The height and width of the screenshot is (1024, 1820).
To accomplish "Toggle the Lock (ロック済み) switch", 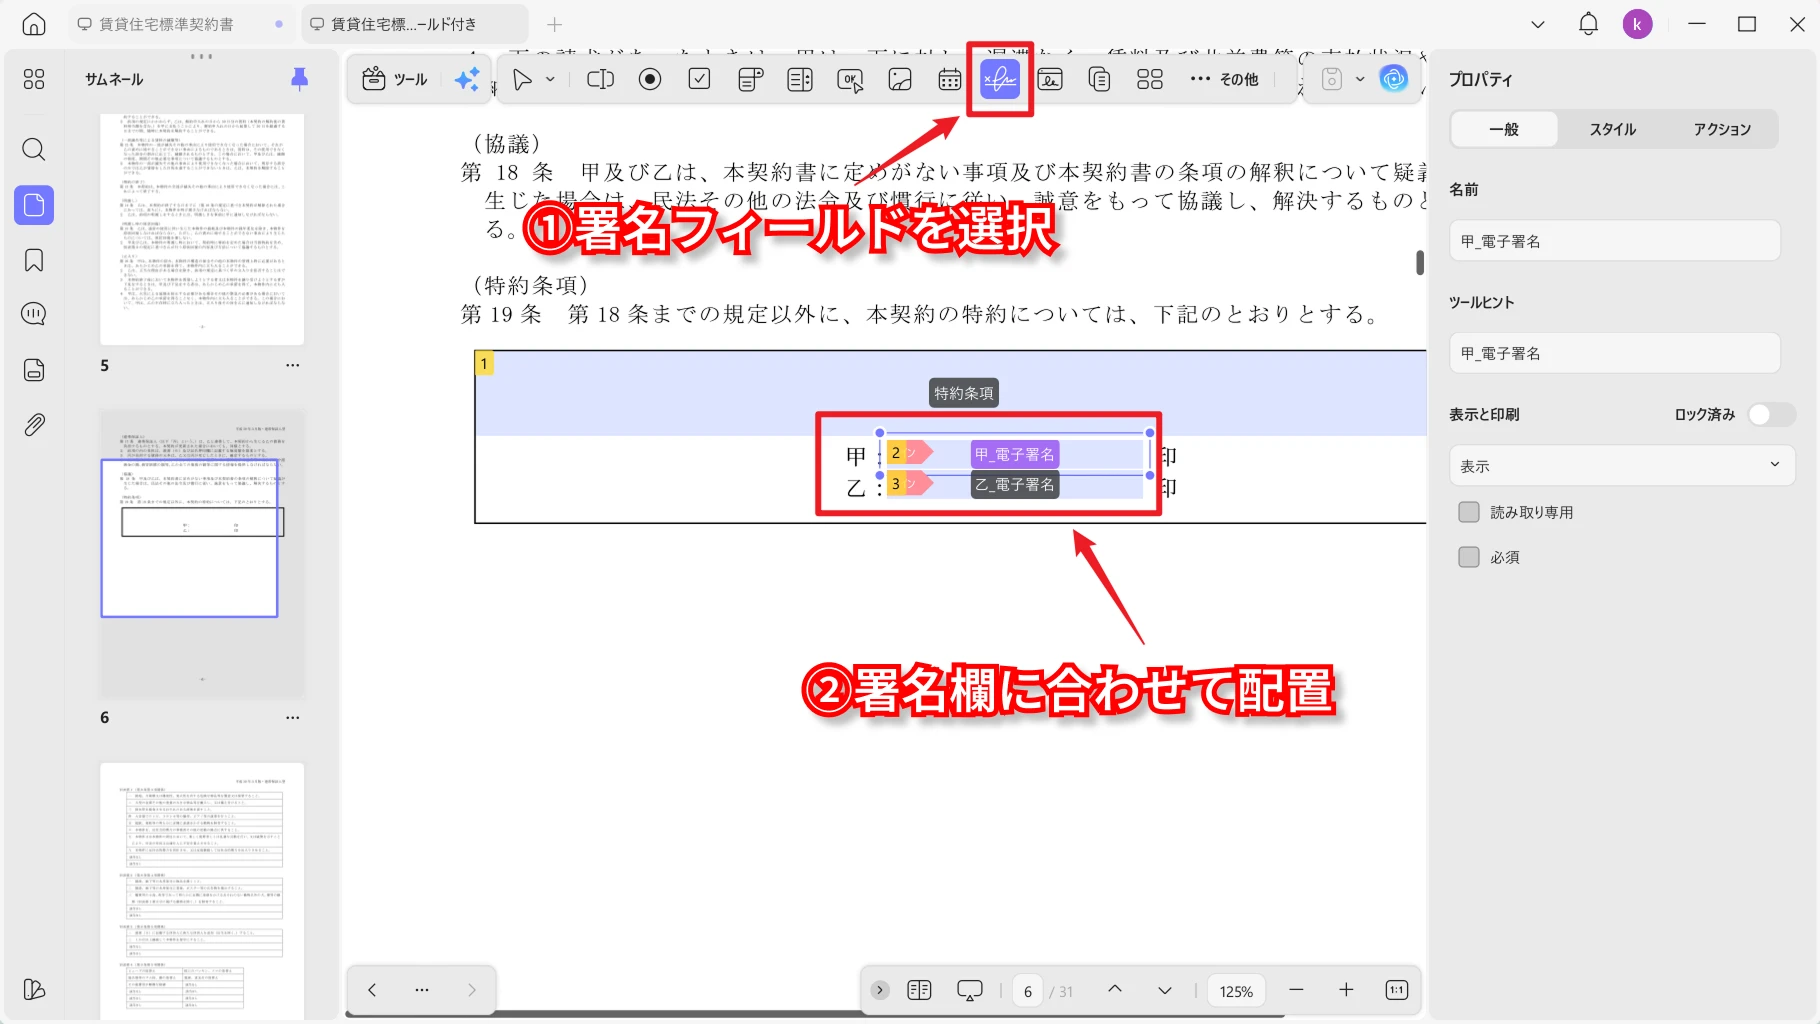I will point(1771,414).
